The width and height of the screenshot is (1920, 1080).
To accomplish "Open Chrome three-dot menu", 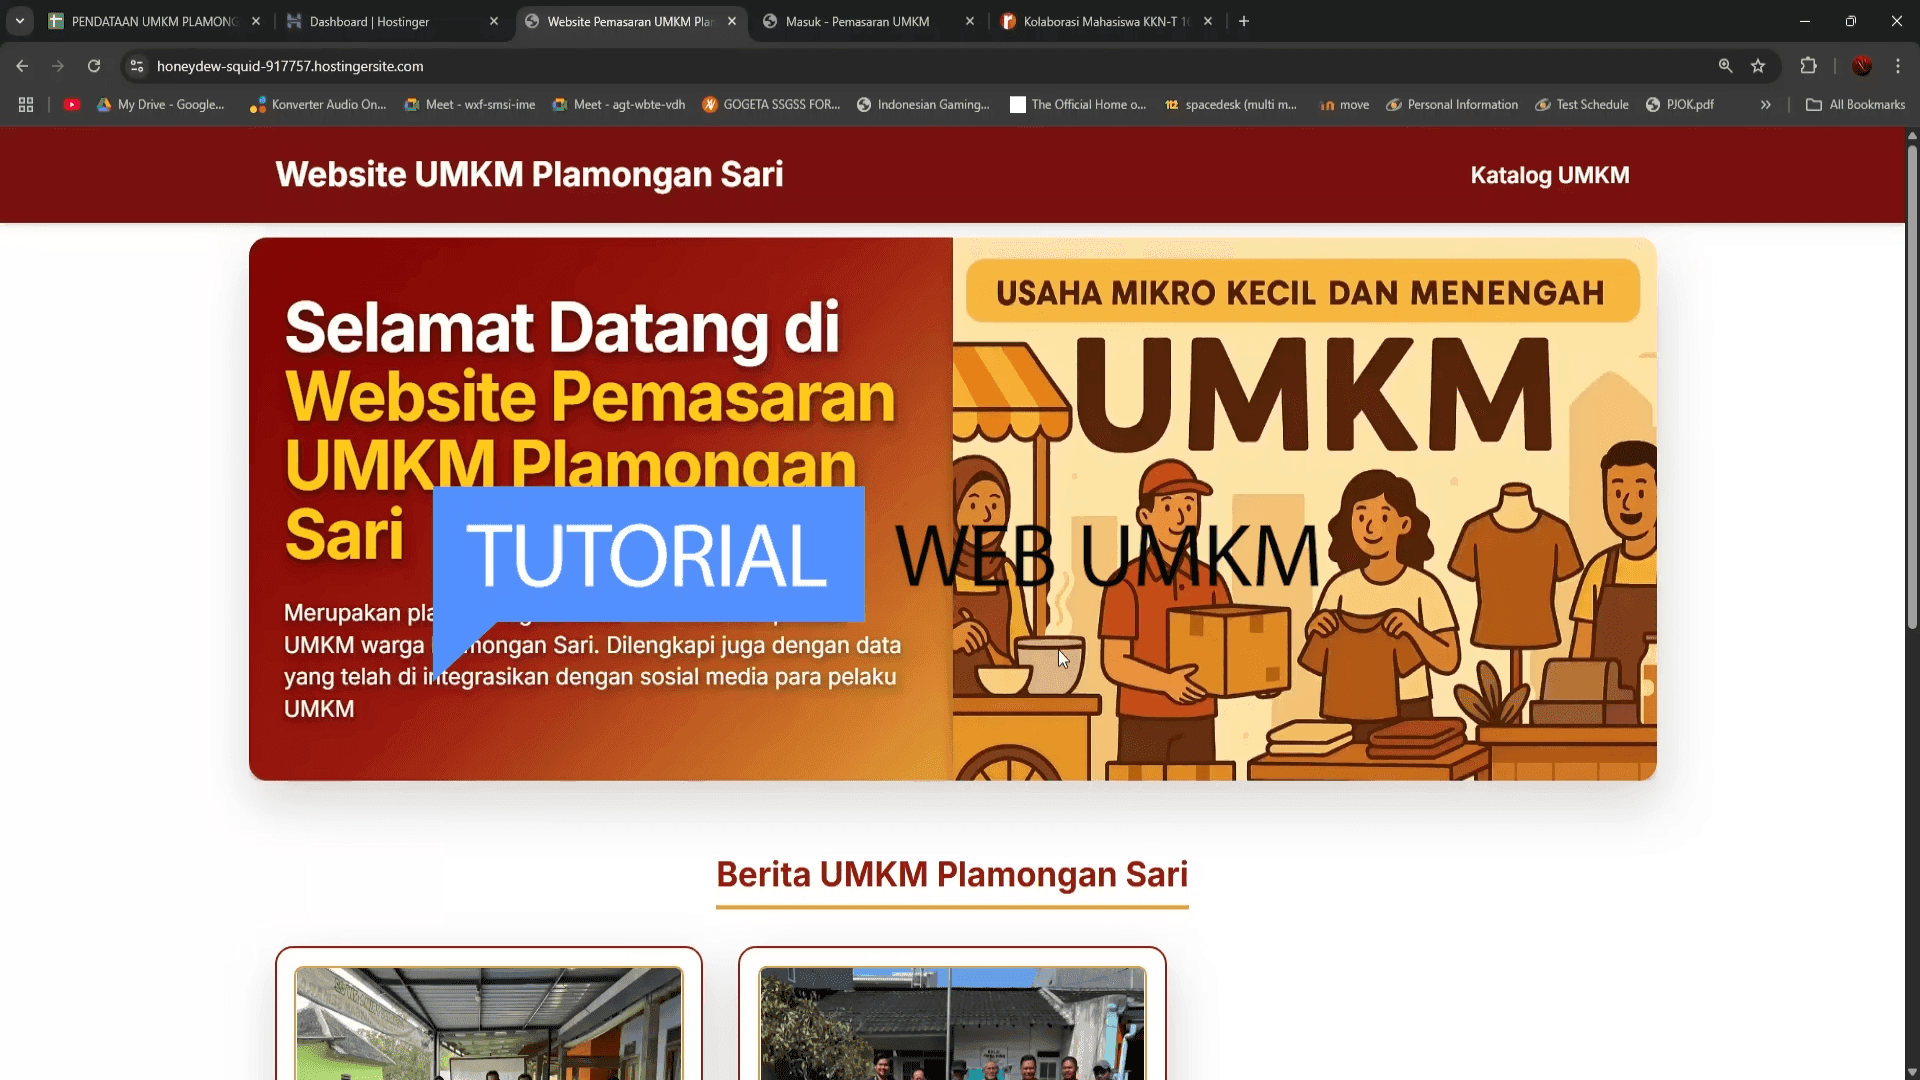I will coord(1898,66).
